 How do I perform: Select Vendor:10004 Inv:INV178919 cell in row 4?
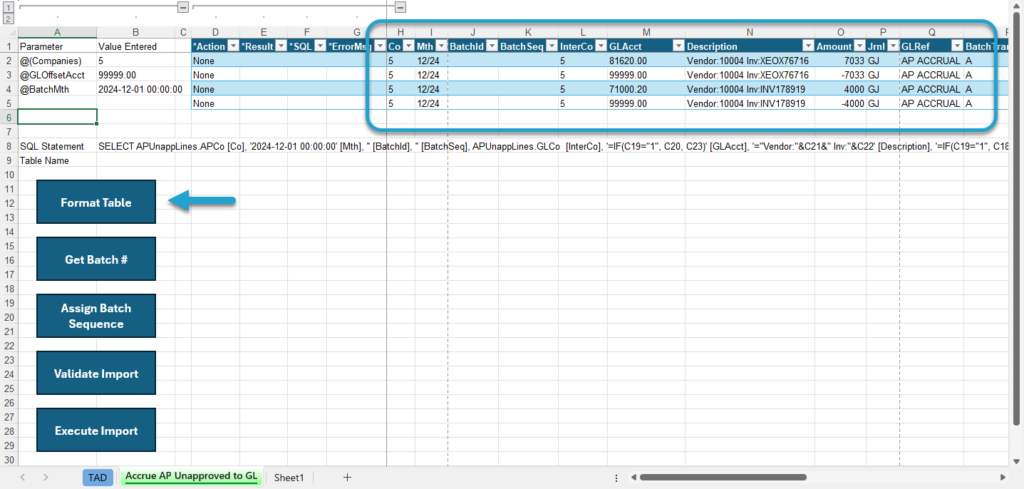750,89
